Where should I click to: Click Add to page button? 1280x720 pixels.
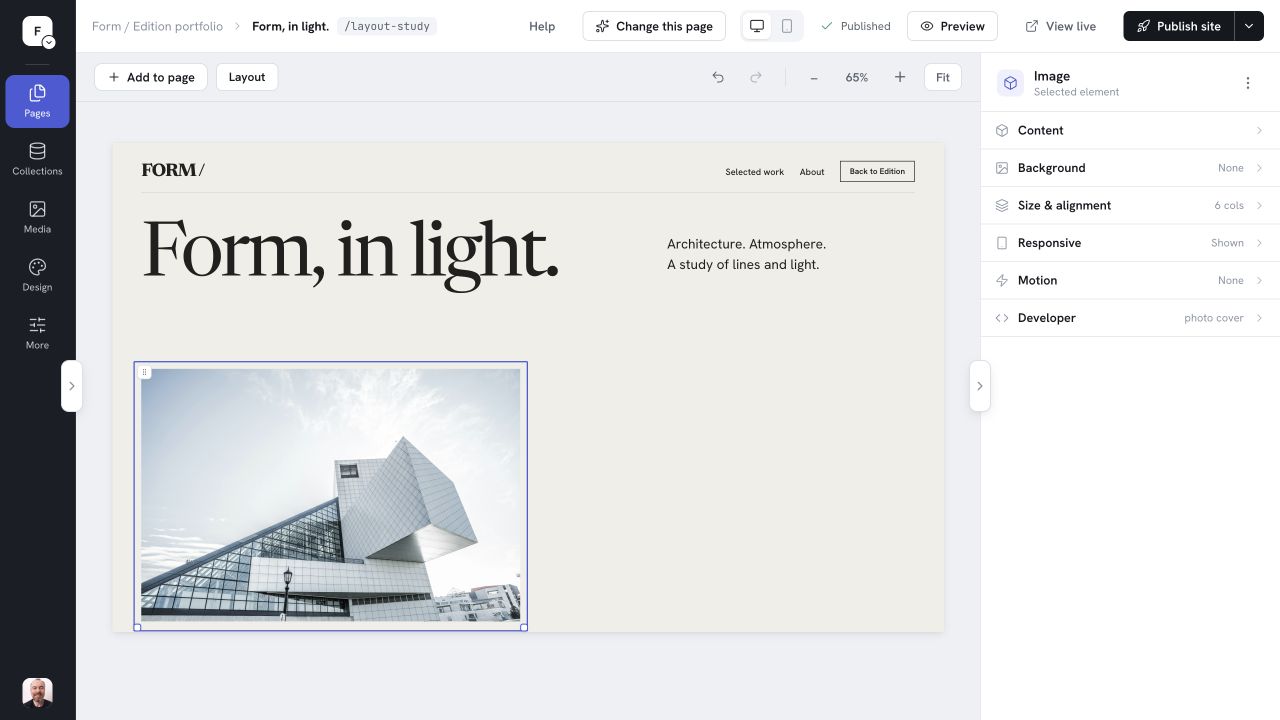pyautogui.click(x=151, y=77)
